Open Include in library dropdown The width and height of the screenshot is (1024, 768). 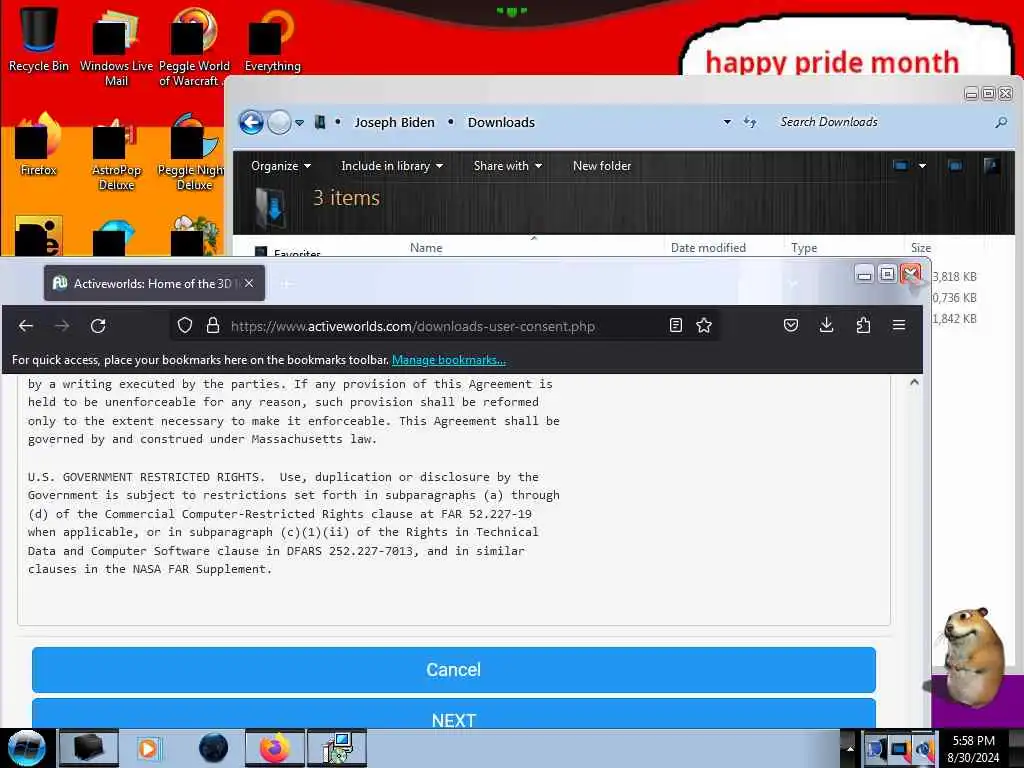pyautogui.click(x=392, y=166)
